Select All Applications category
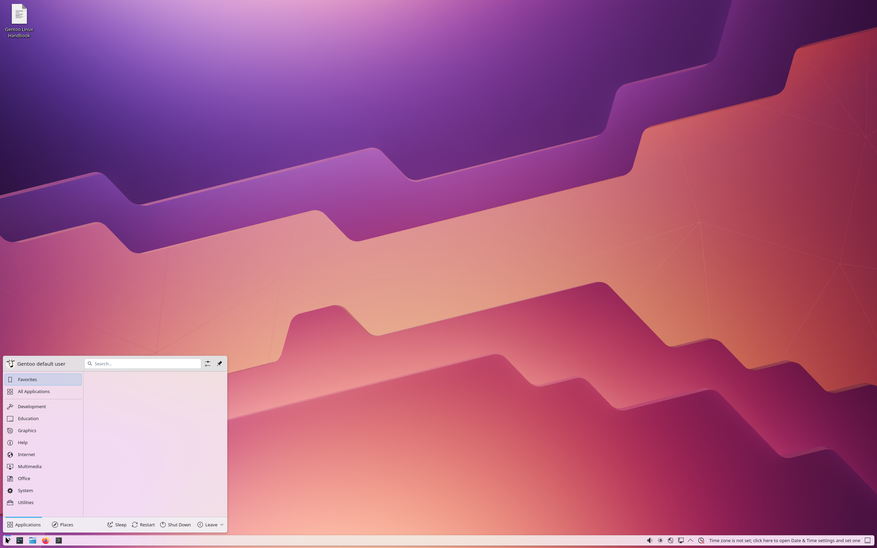 [x=43, y=391]
